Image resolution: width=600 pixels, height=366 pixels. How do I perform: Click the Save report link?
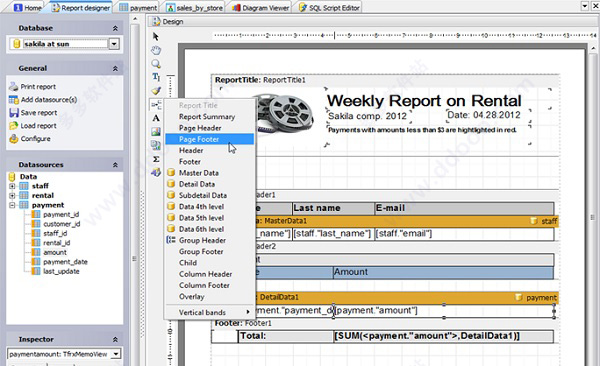[x=39, y=113]
